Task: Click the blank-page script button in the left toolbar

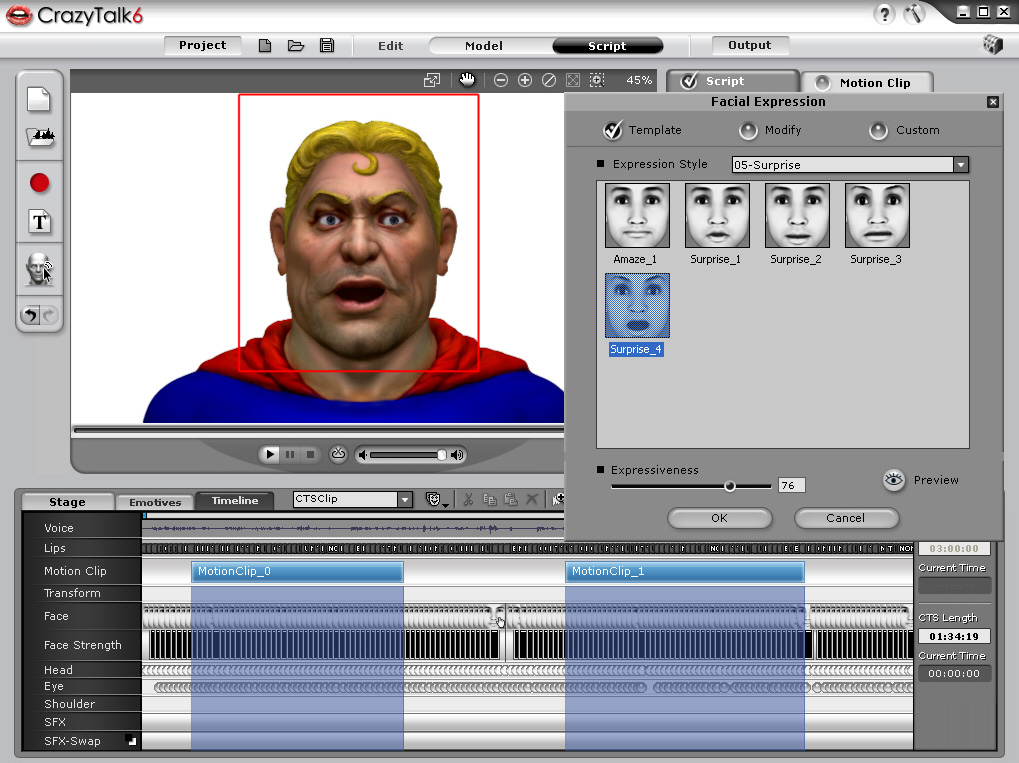Action: click(39, 99)
